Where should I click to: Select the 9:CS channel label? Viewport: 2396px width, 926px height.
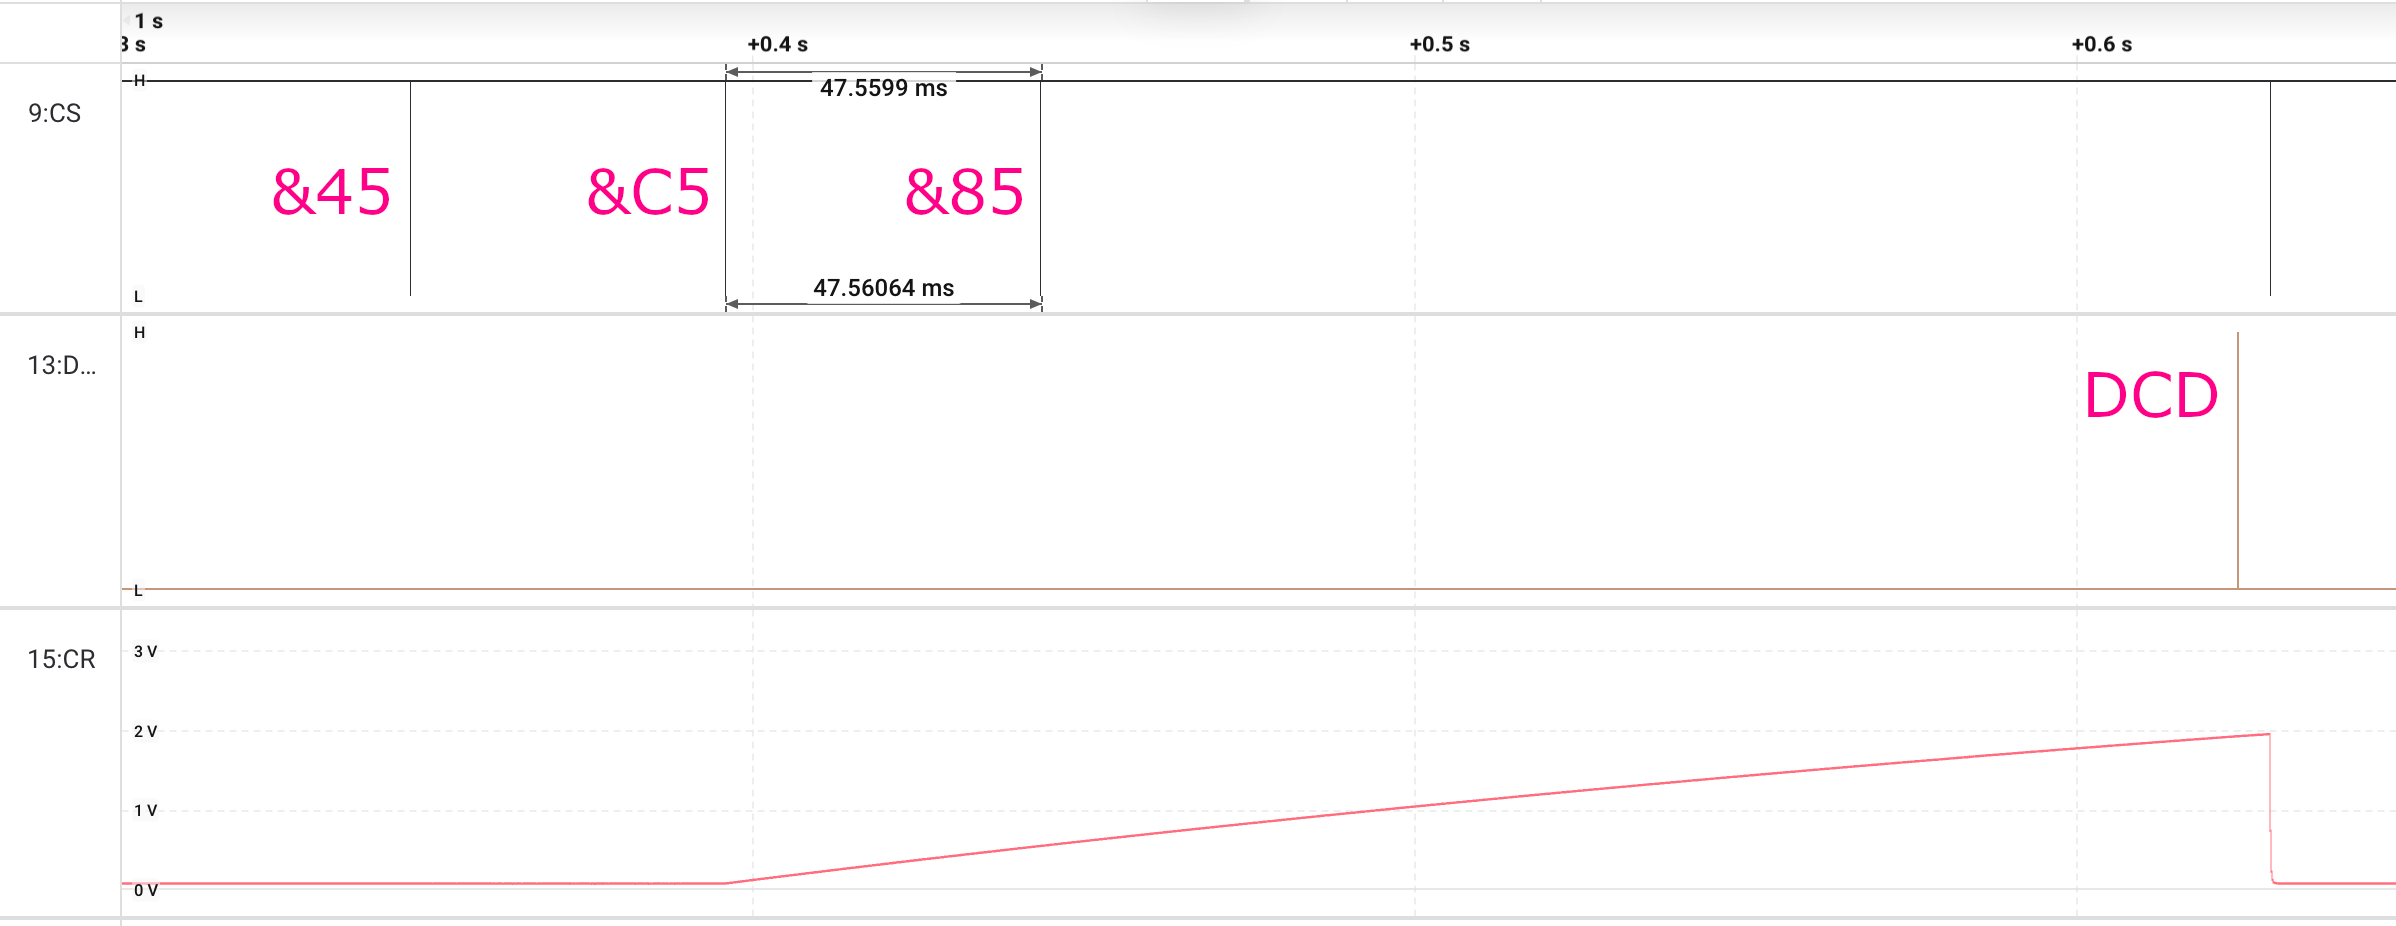(54, 113)
